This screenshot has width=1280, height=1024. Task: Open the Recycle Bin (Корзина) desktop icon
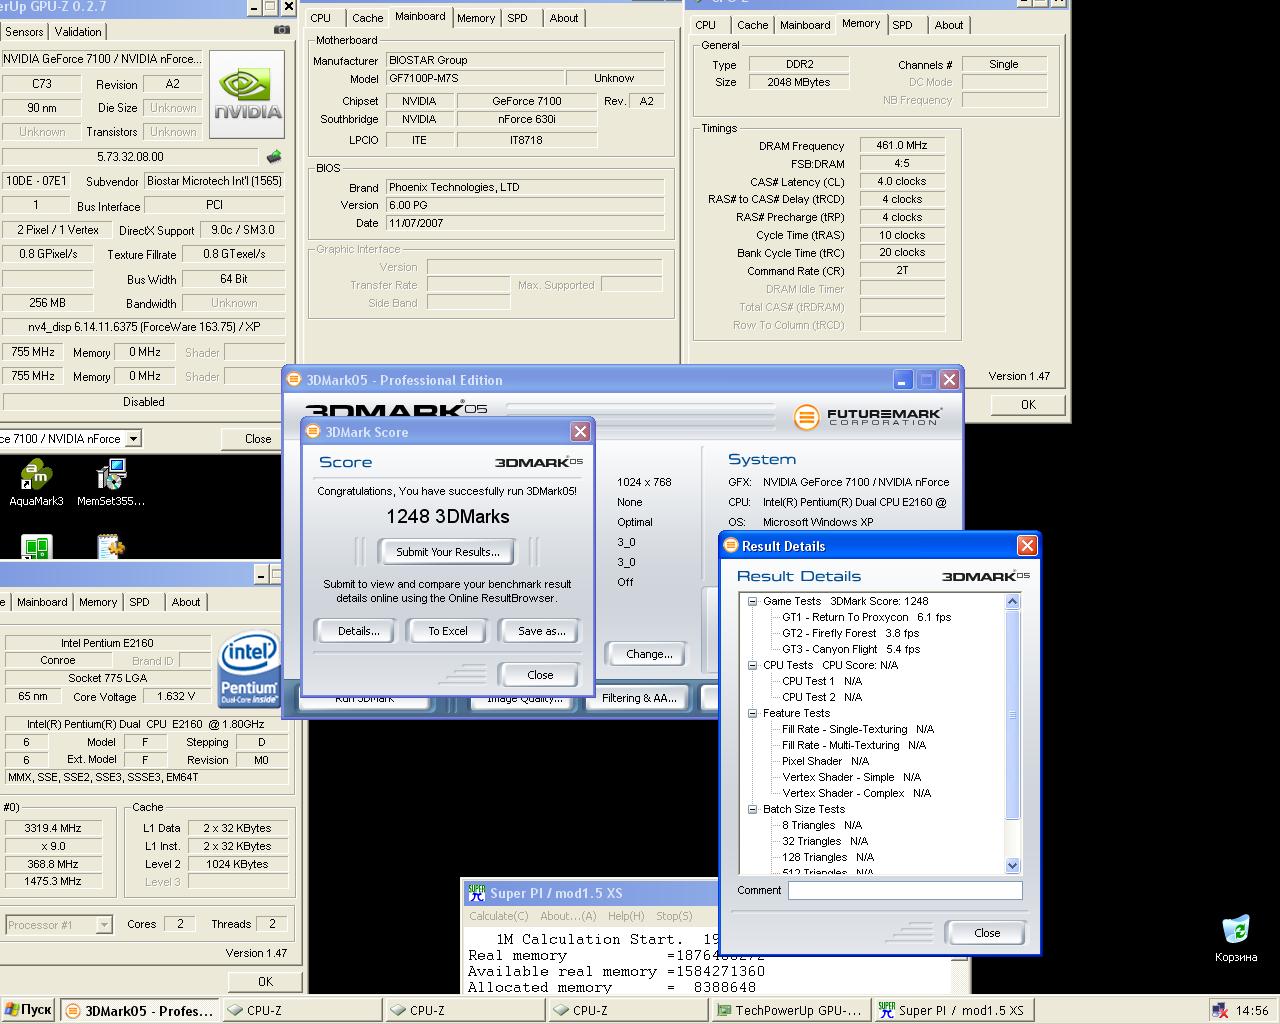click(x=1236, y=938)
